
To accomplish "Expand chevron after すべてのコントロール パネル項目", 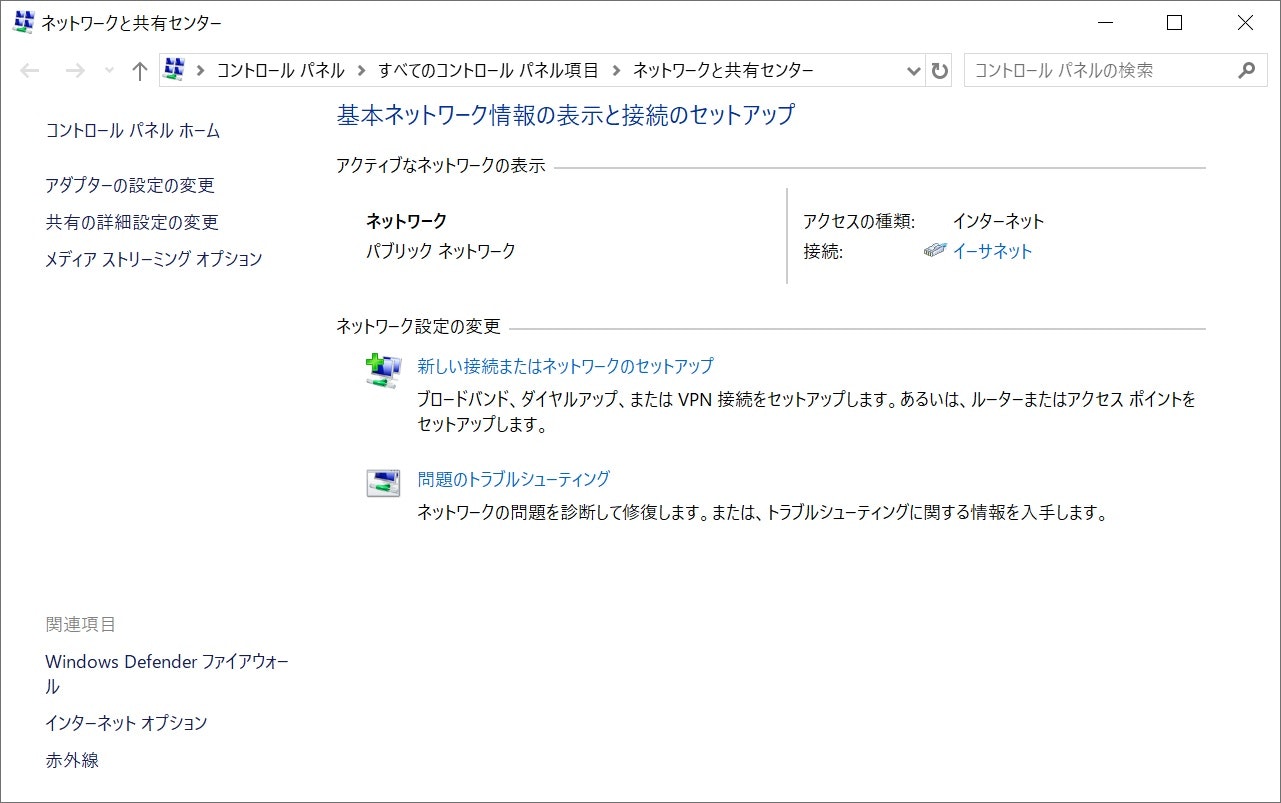I will [x=615, y=71].
